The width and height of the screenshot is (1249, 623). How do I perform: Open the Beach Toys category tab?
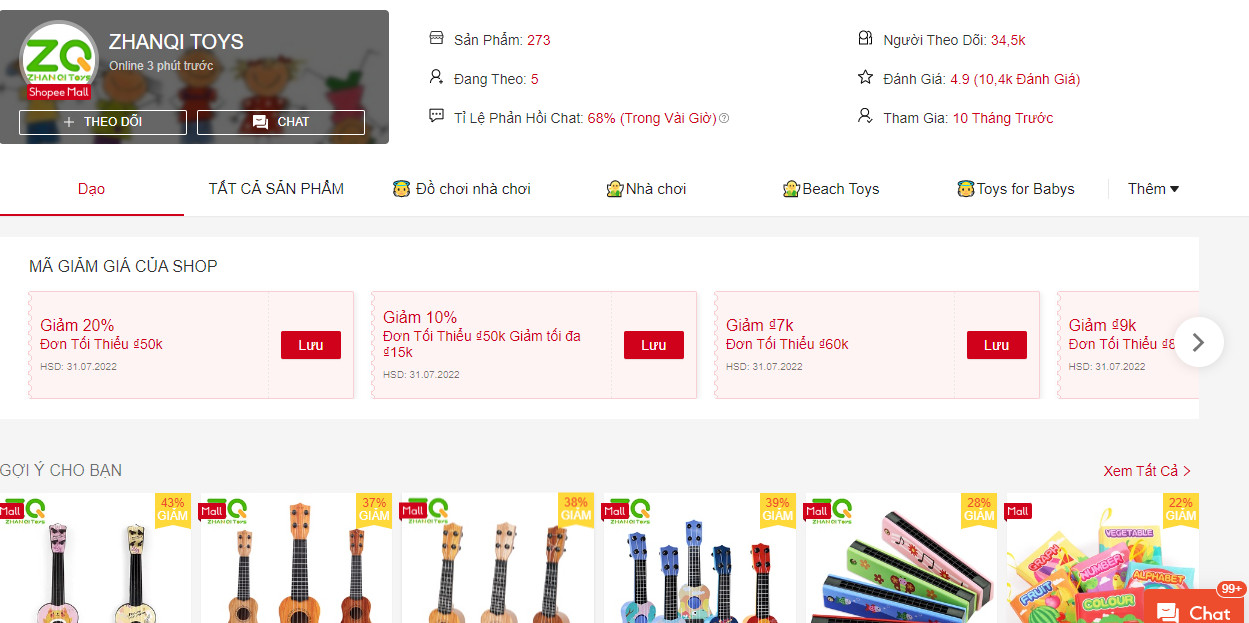pos(831,189)
